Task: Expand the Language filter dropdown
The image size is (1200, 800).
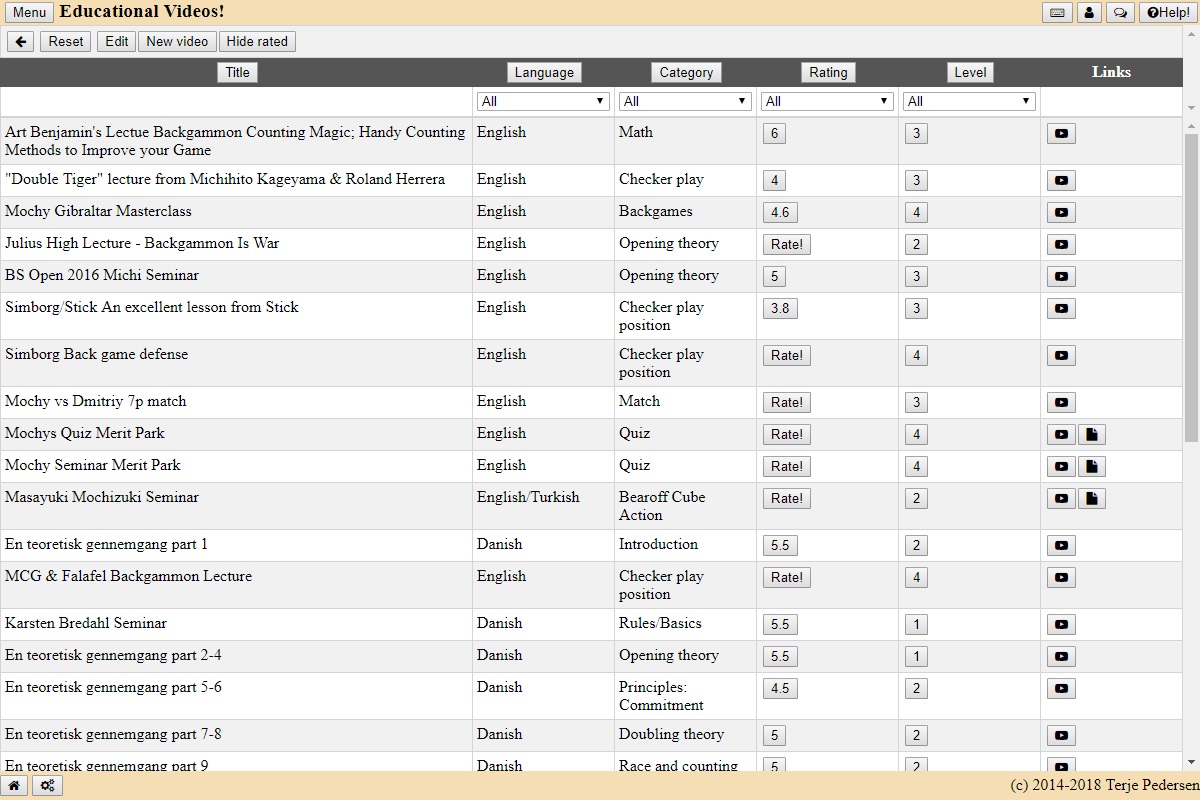Action: click(x=543, y=101)
